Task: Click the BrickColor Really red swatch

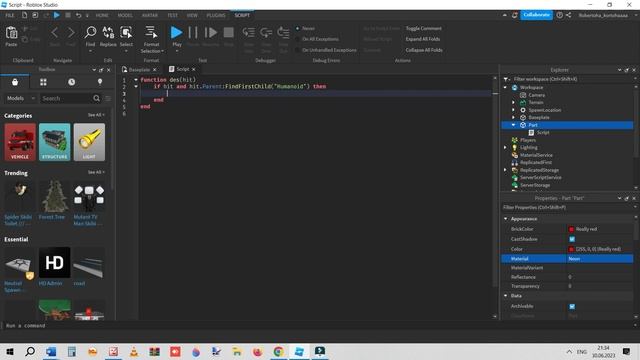Action: pos(571,229)
